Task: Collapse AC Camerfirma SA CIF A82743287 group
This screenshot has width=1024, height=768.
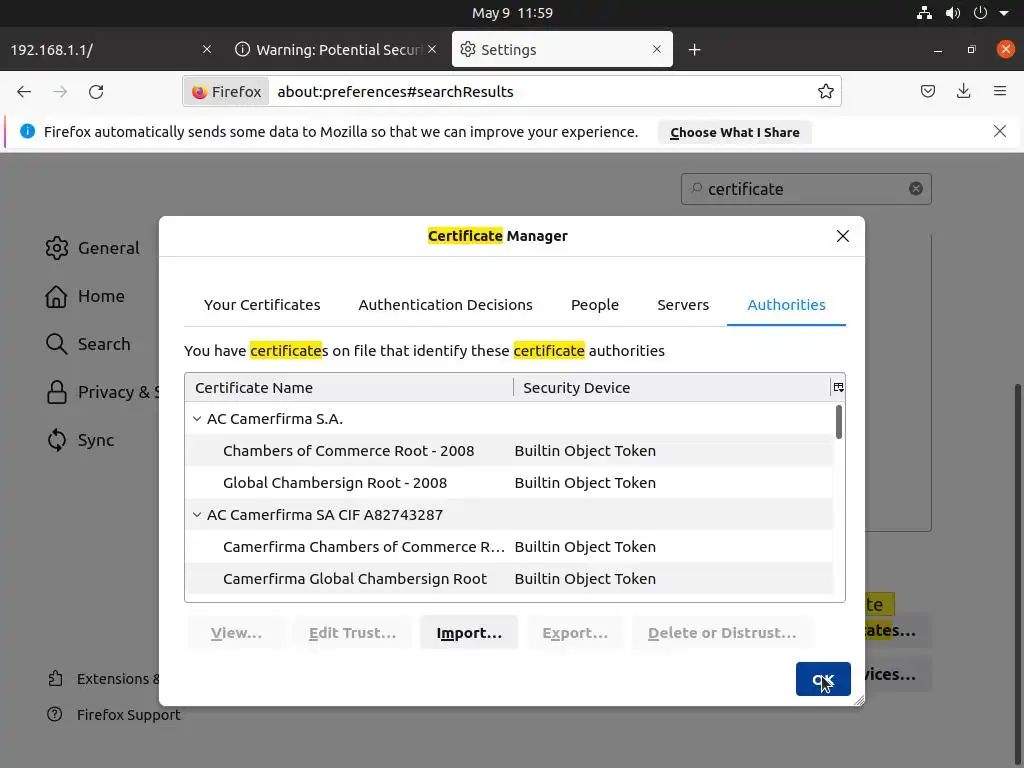Action: (x=197, y=515)
